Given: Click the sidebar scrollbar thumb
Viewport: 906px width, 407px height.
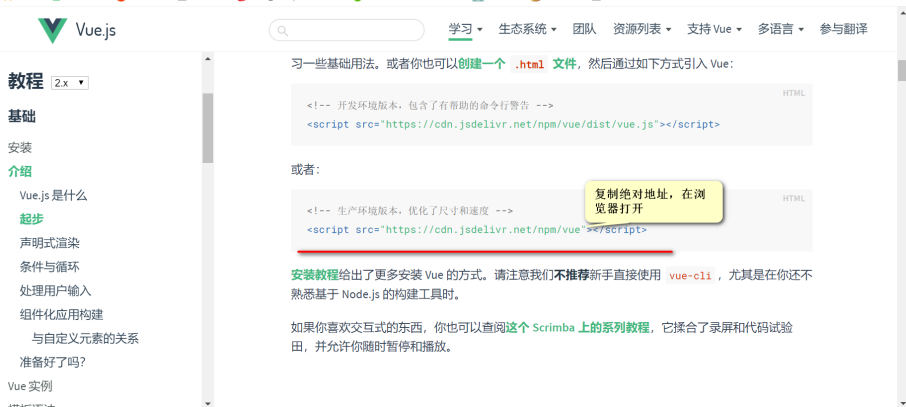Looking at the screenshot, I should [x=207, y=128].
